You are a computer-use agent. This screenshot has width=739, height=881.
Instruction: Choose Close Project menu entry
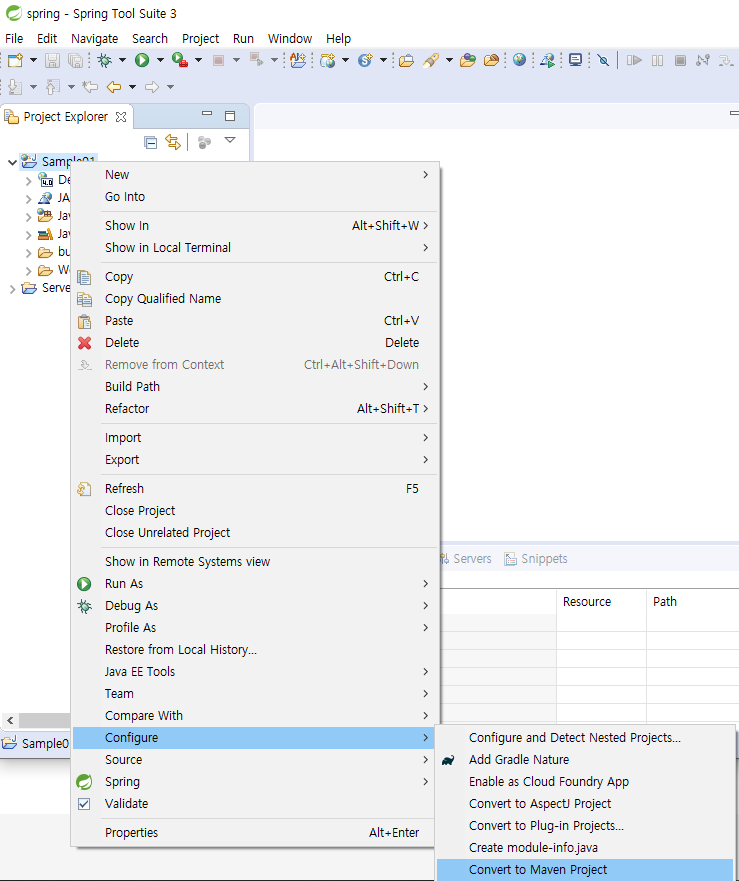click(x=253, y=511)
